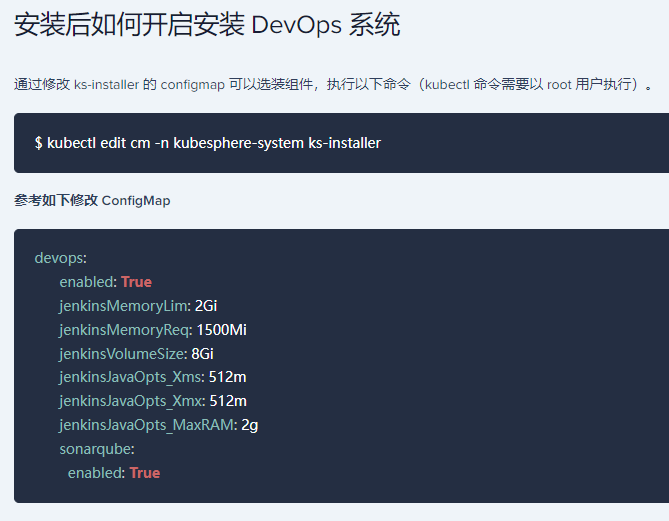The width and height of the screenshot is (669, 521).
Task: Click the first 'enabled: True' line under devops
Action: [x=106, y=282]
